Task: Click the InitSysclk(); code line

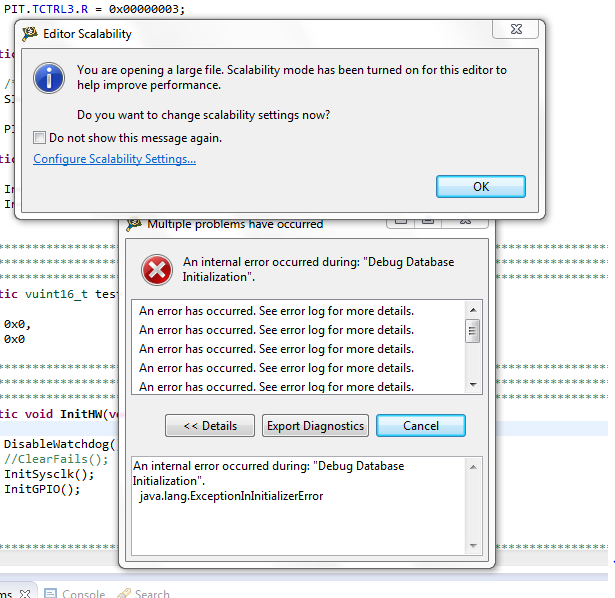Action: point(49,474)
